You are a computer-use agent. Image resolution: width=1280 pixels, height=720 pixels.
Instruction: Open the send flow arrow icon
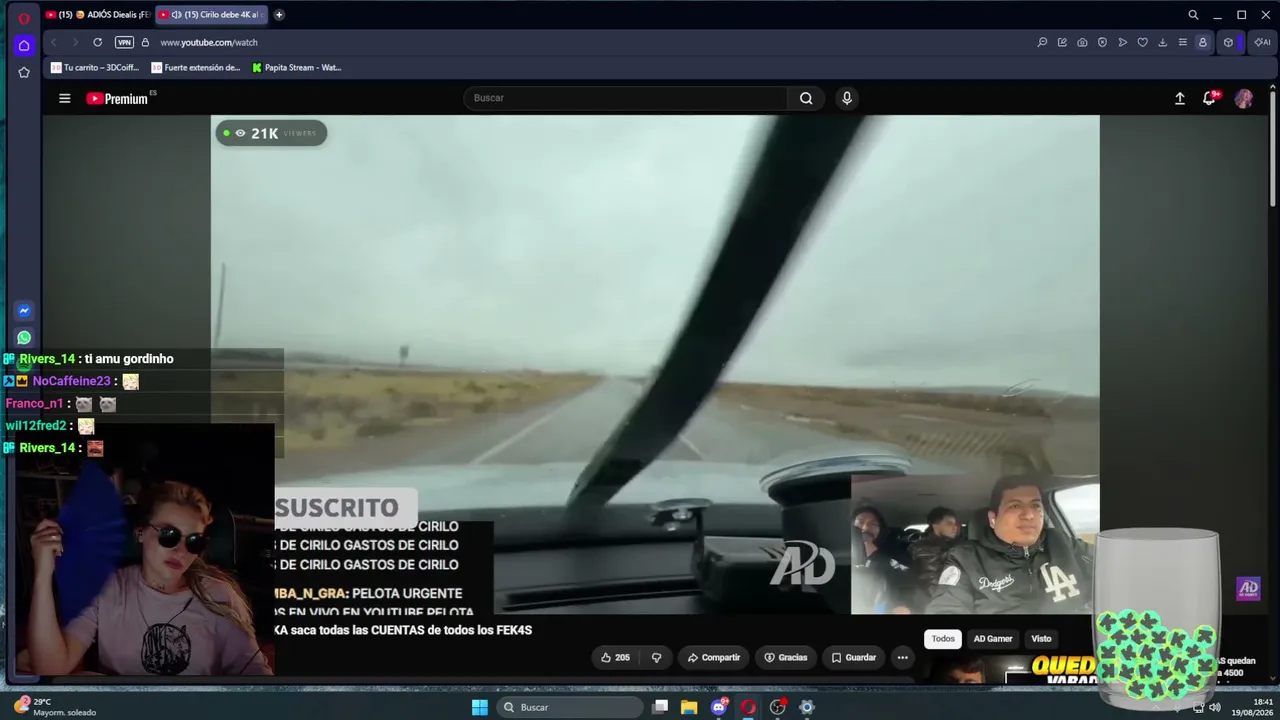point(1122,42)
